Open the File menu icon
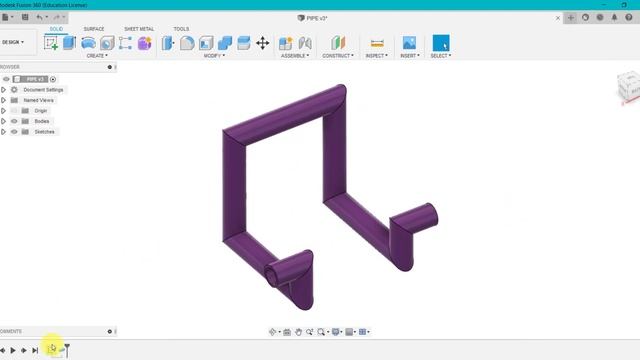The height and width of the screenshot is (360, 640). (x=6, y=17)
